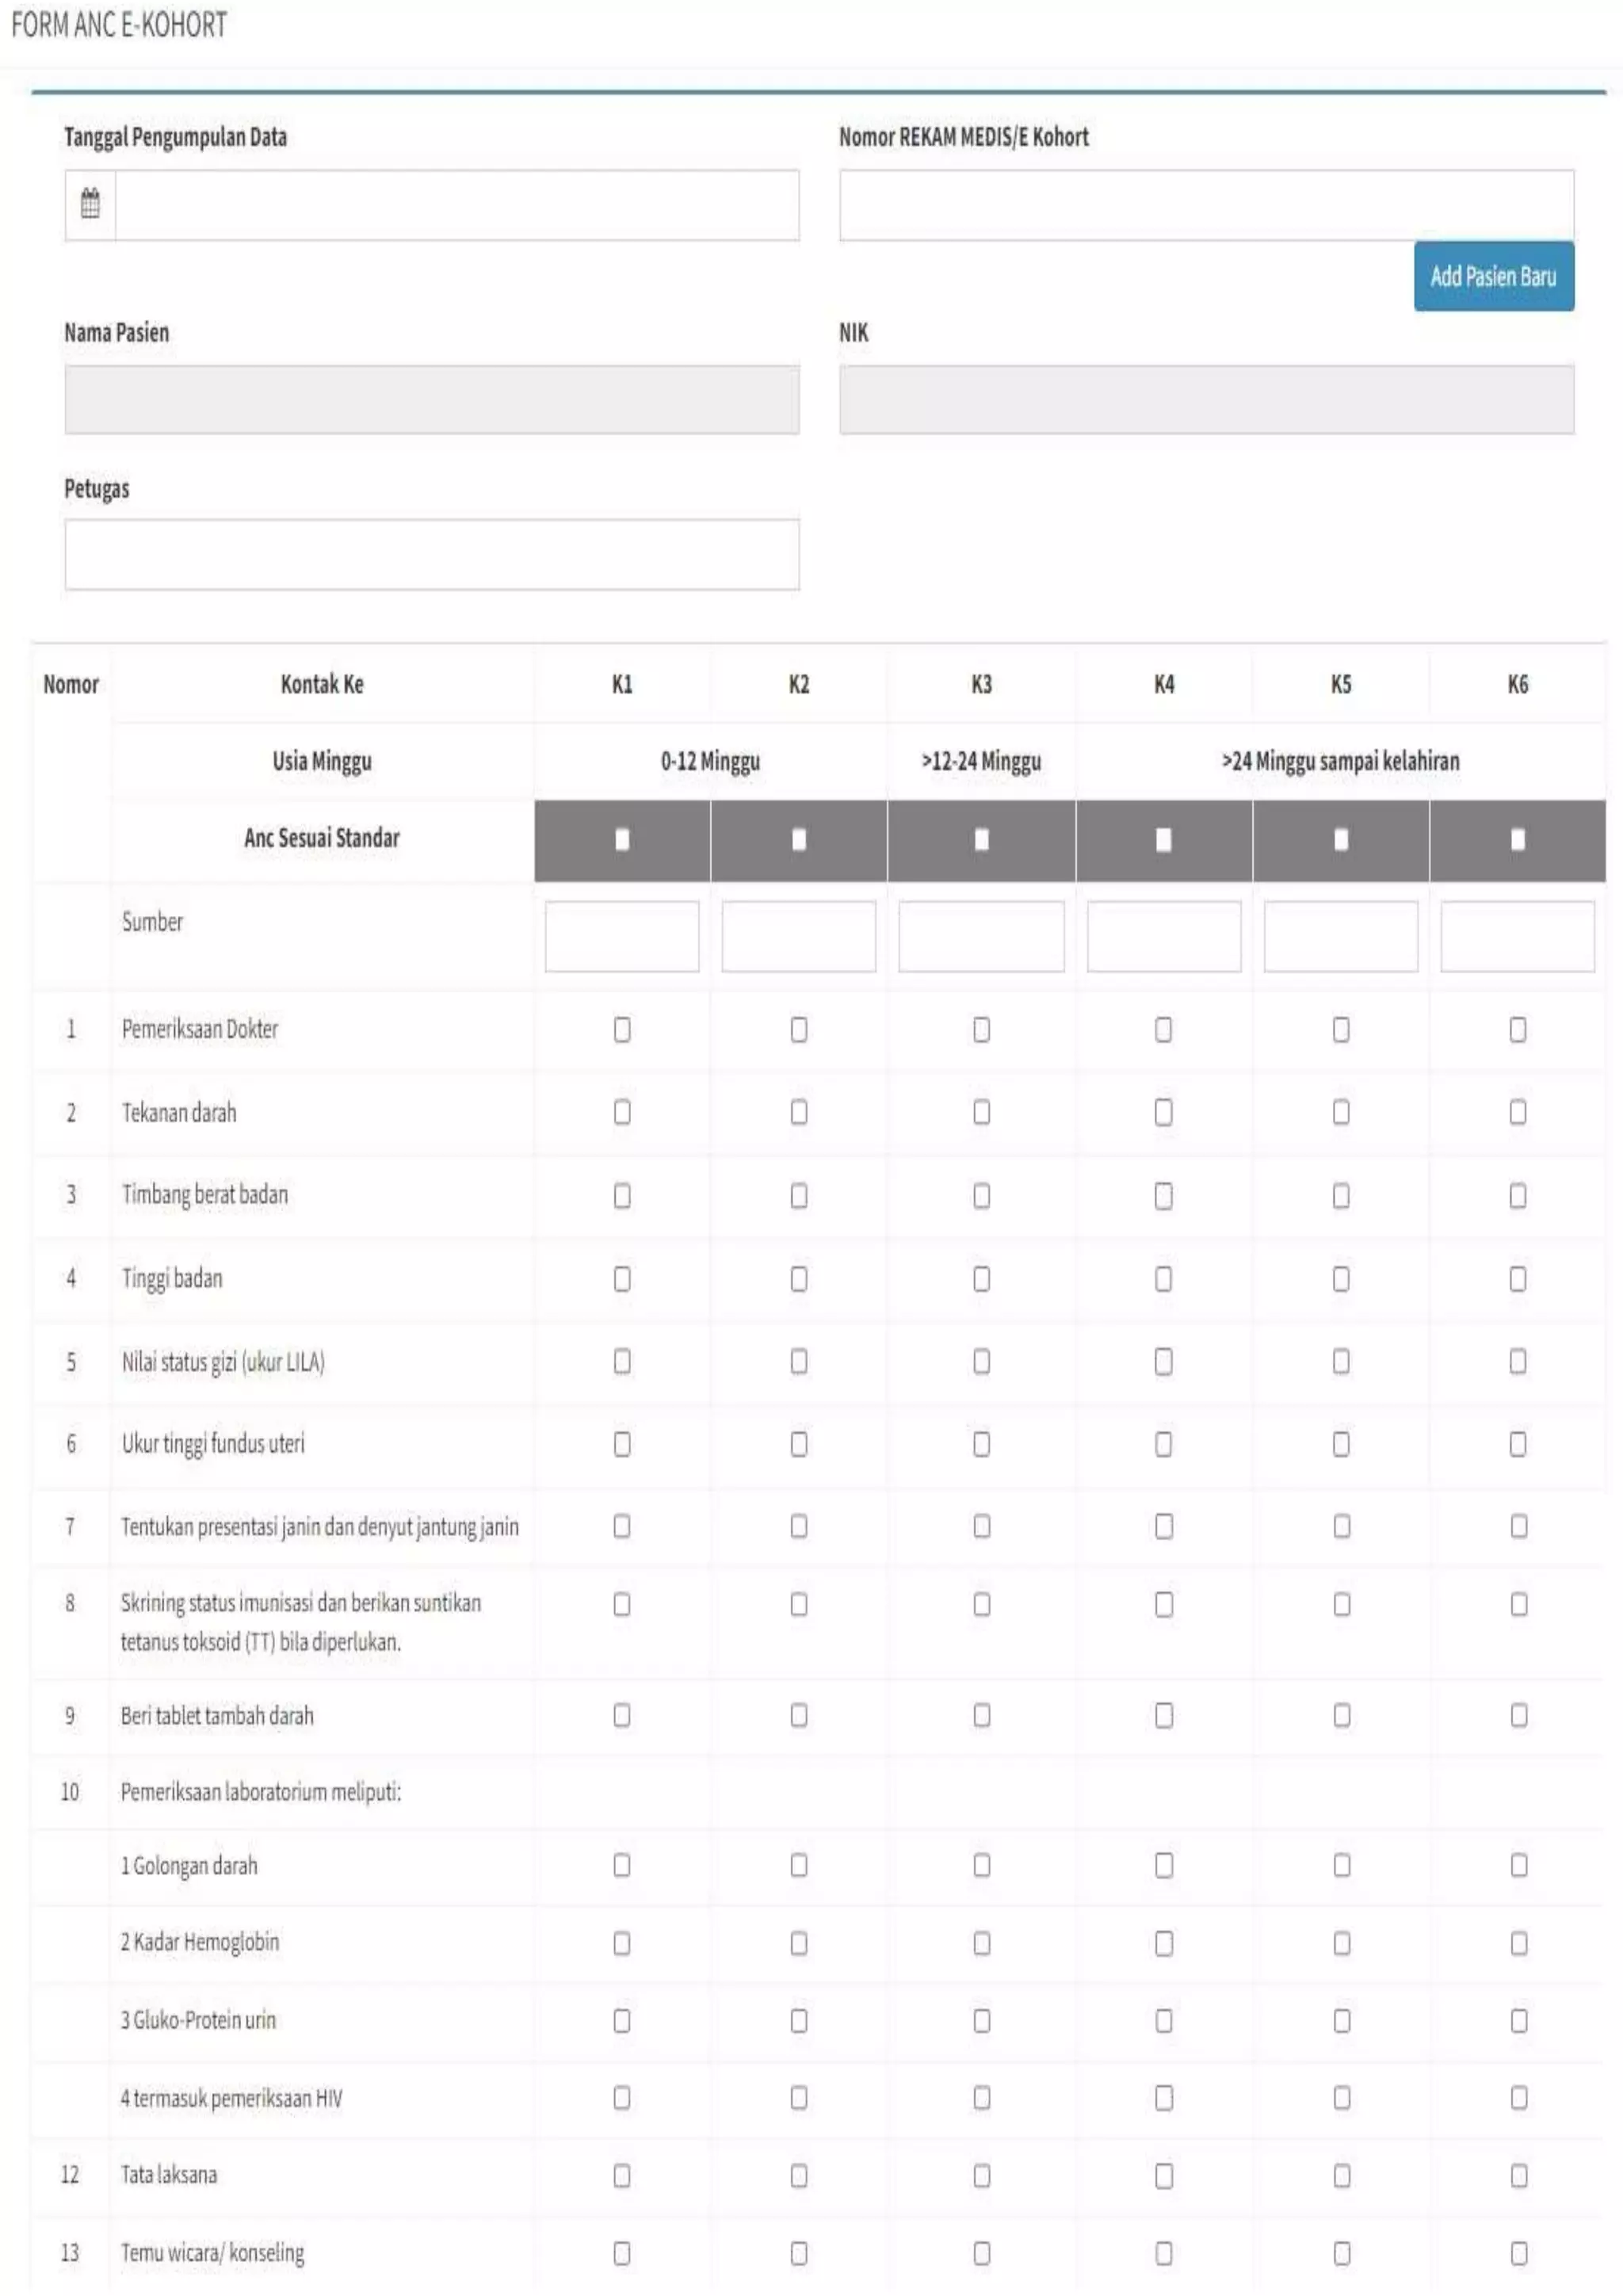Click the Nama Pasien field
Image resolution: width=1623 pixels, height=2296 pixels.
432,399
